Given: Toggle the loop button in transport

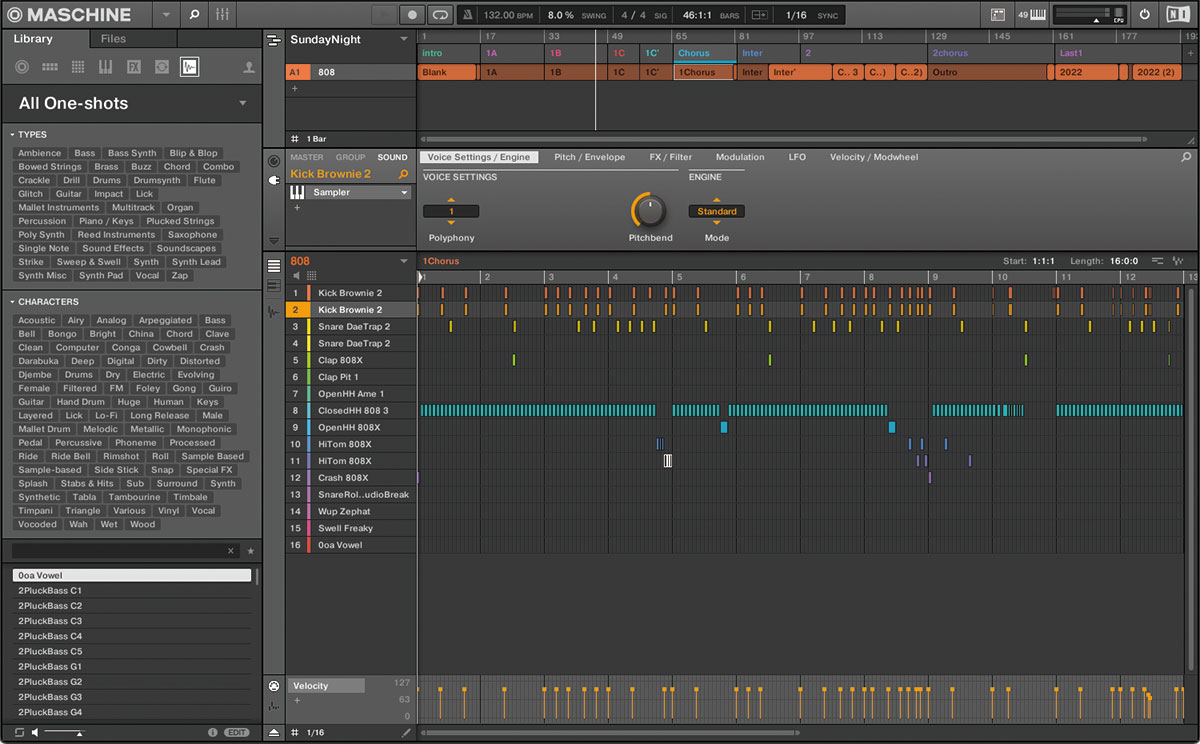Looking at the screenshot, I should tap(439, 14).
